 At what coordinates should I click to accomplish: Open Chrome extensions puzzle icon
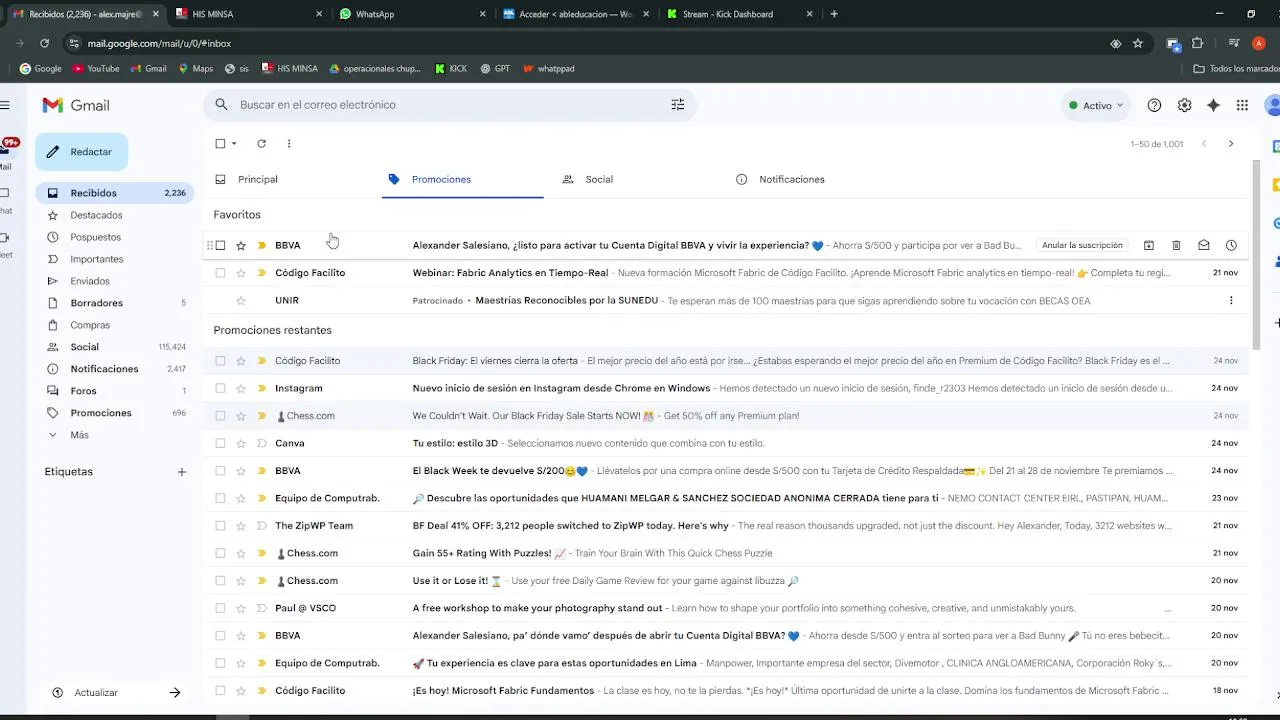pyautogui.click(x=1197, y=43)
